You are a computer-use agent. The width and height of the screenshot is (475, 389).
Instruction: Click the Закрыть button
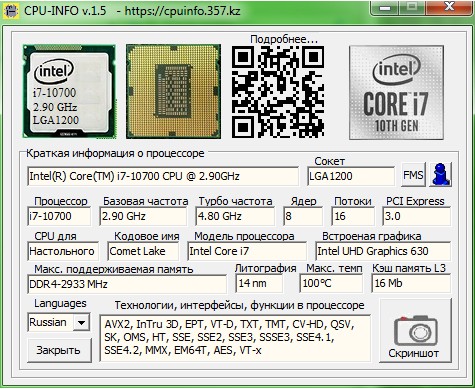pos(59,350)
